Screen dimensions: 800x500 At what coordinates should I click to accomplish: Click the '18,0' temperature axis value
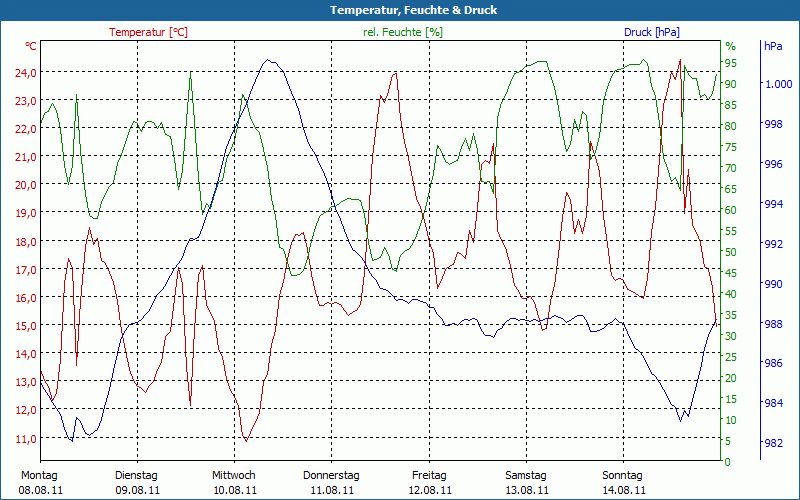click(x=26, y=242)
